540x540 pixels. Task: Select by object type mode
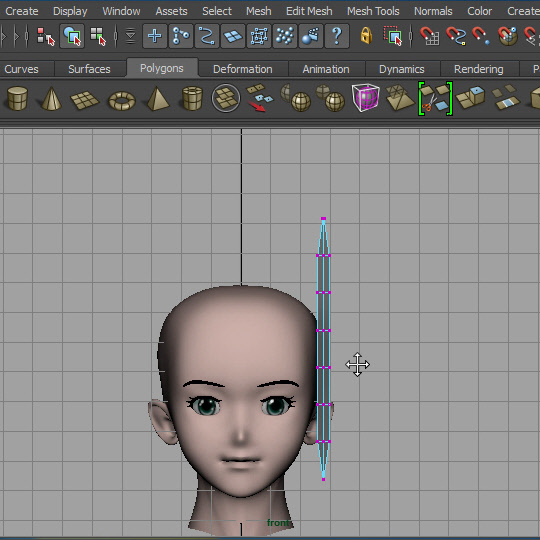coord(72,36)
